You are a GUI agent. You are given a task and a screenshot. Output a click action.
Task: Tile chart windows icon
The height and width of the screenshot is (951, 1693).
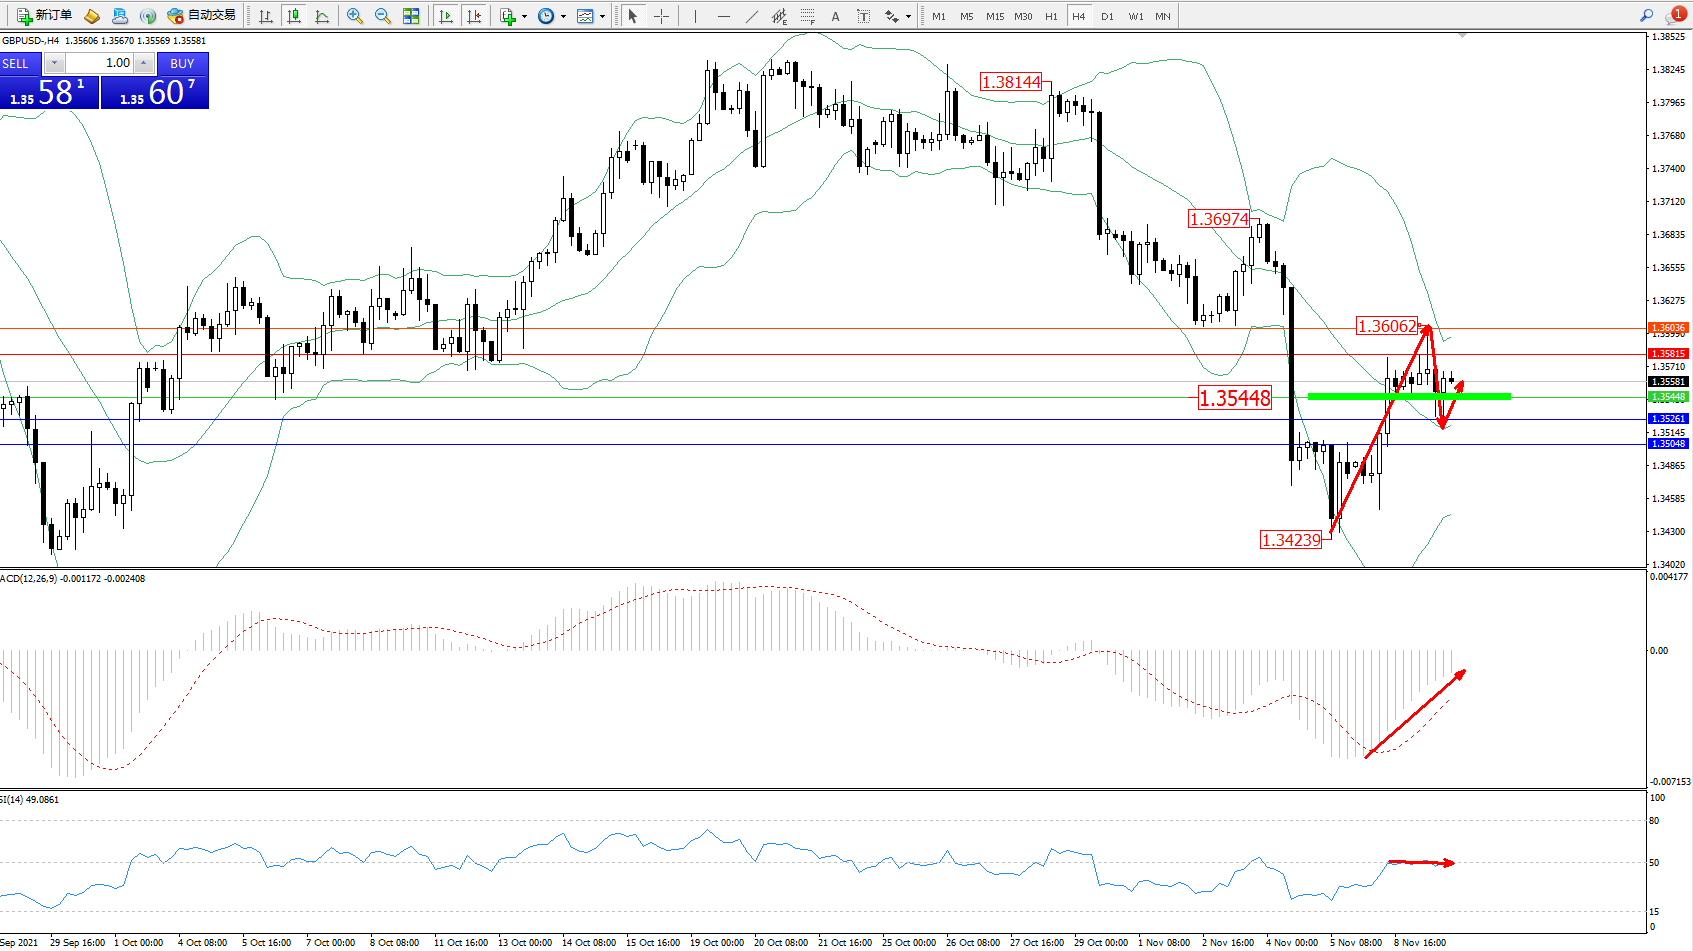coord(411,16)
